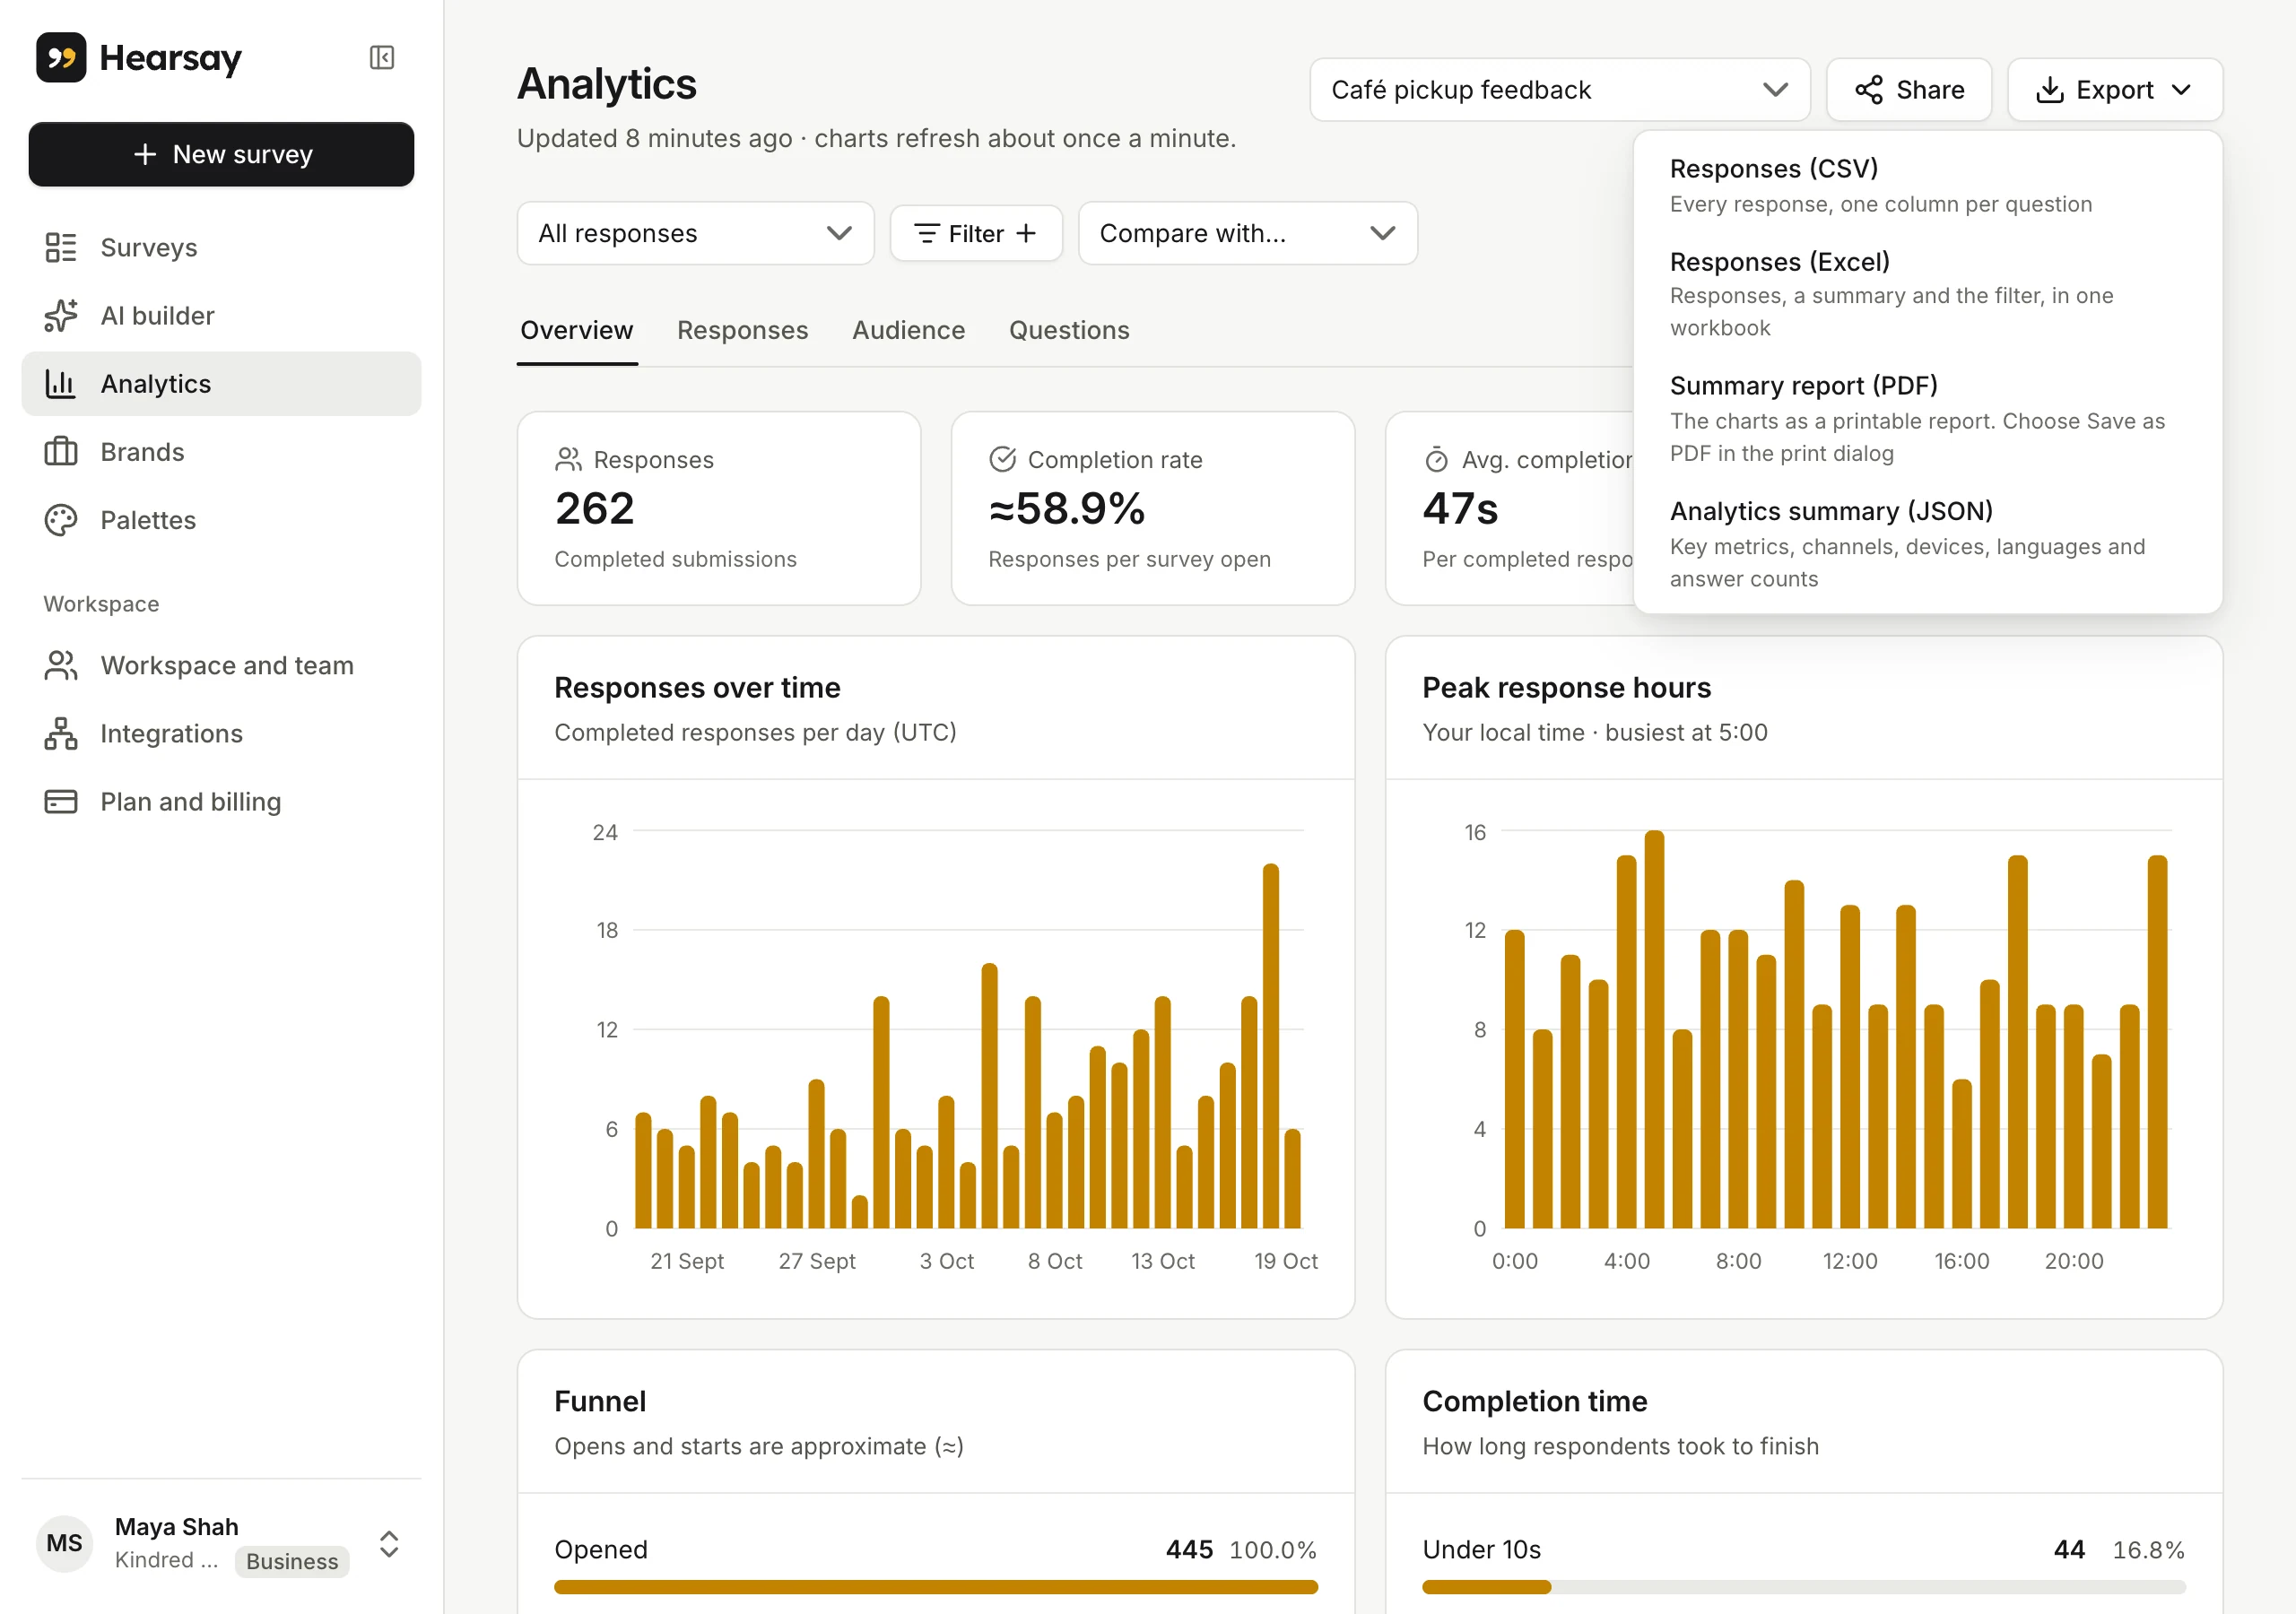The image size is (2296, 1614).
Task: Switch to the Questions tab
Action: [x=1069, y=331]
